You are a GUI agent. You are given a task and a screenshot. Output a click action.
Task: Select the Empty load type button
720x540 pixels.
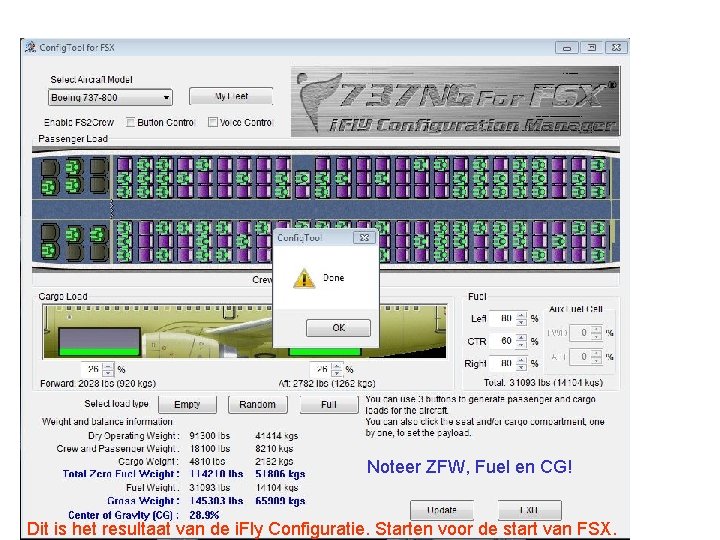click(x=187, y=405)
